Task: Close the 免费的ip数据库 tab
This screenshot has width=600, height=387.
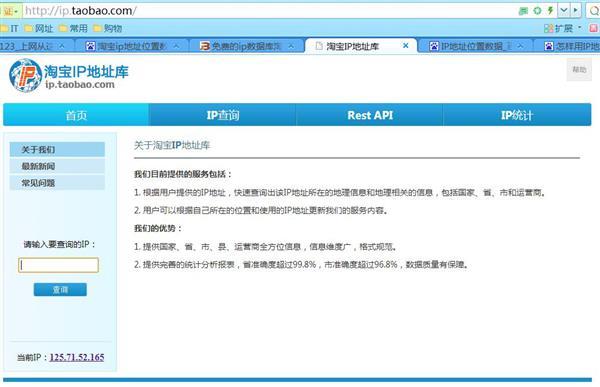Action: click(x=291, y=46)
